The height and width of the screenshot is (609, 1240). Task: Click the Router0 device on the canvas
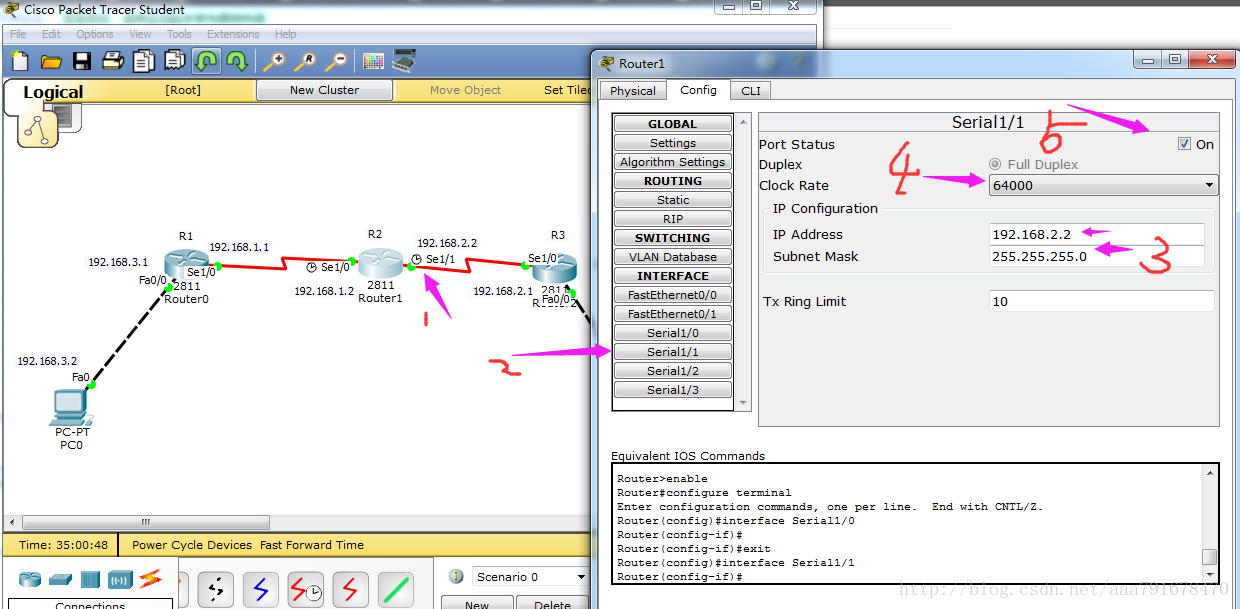(186, 266)
